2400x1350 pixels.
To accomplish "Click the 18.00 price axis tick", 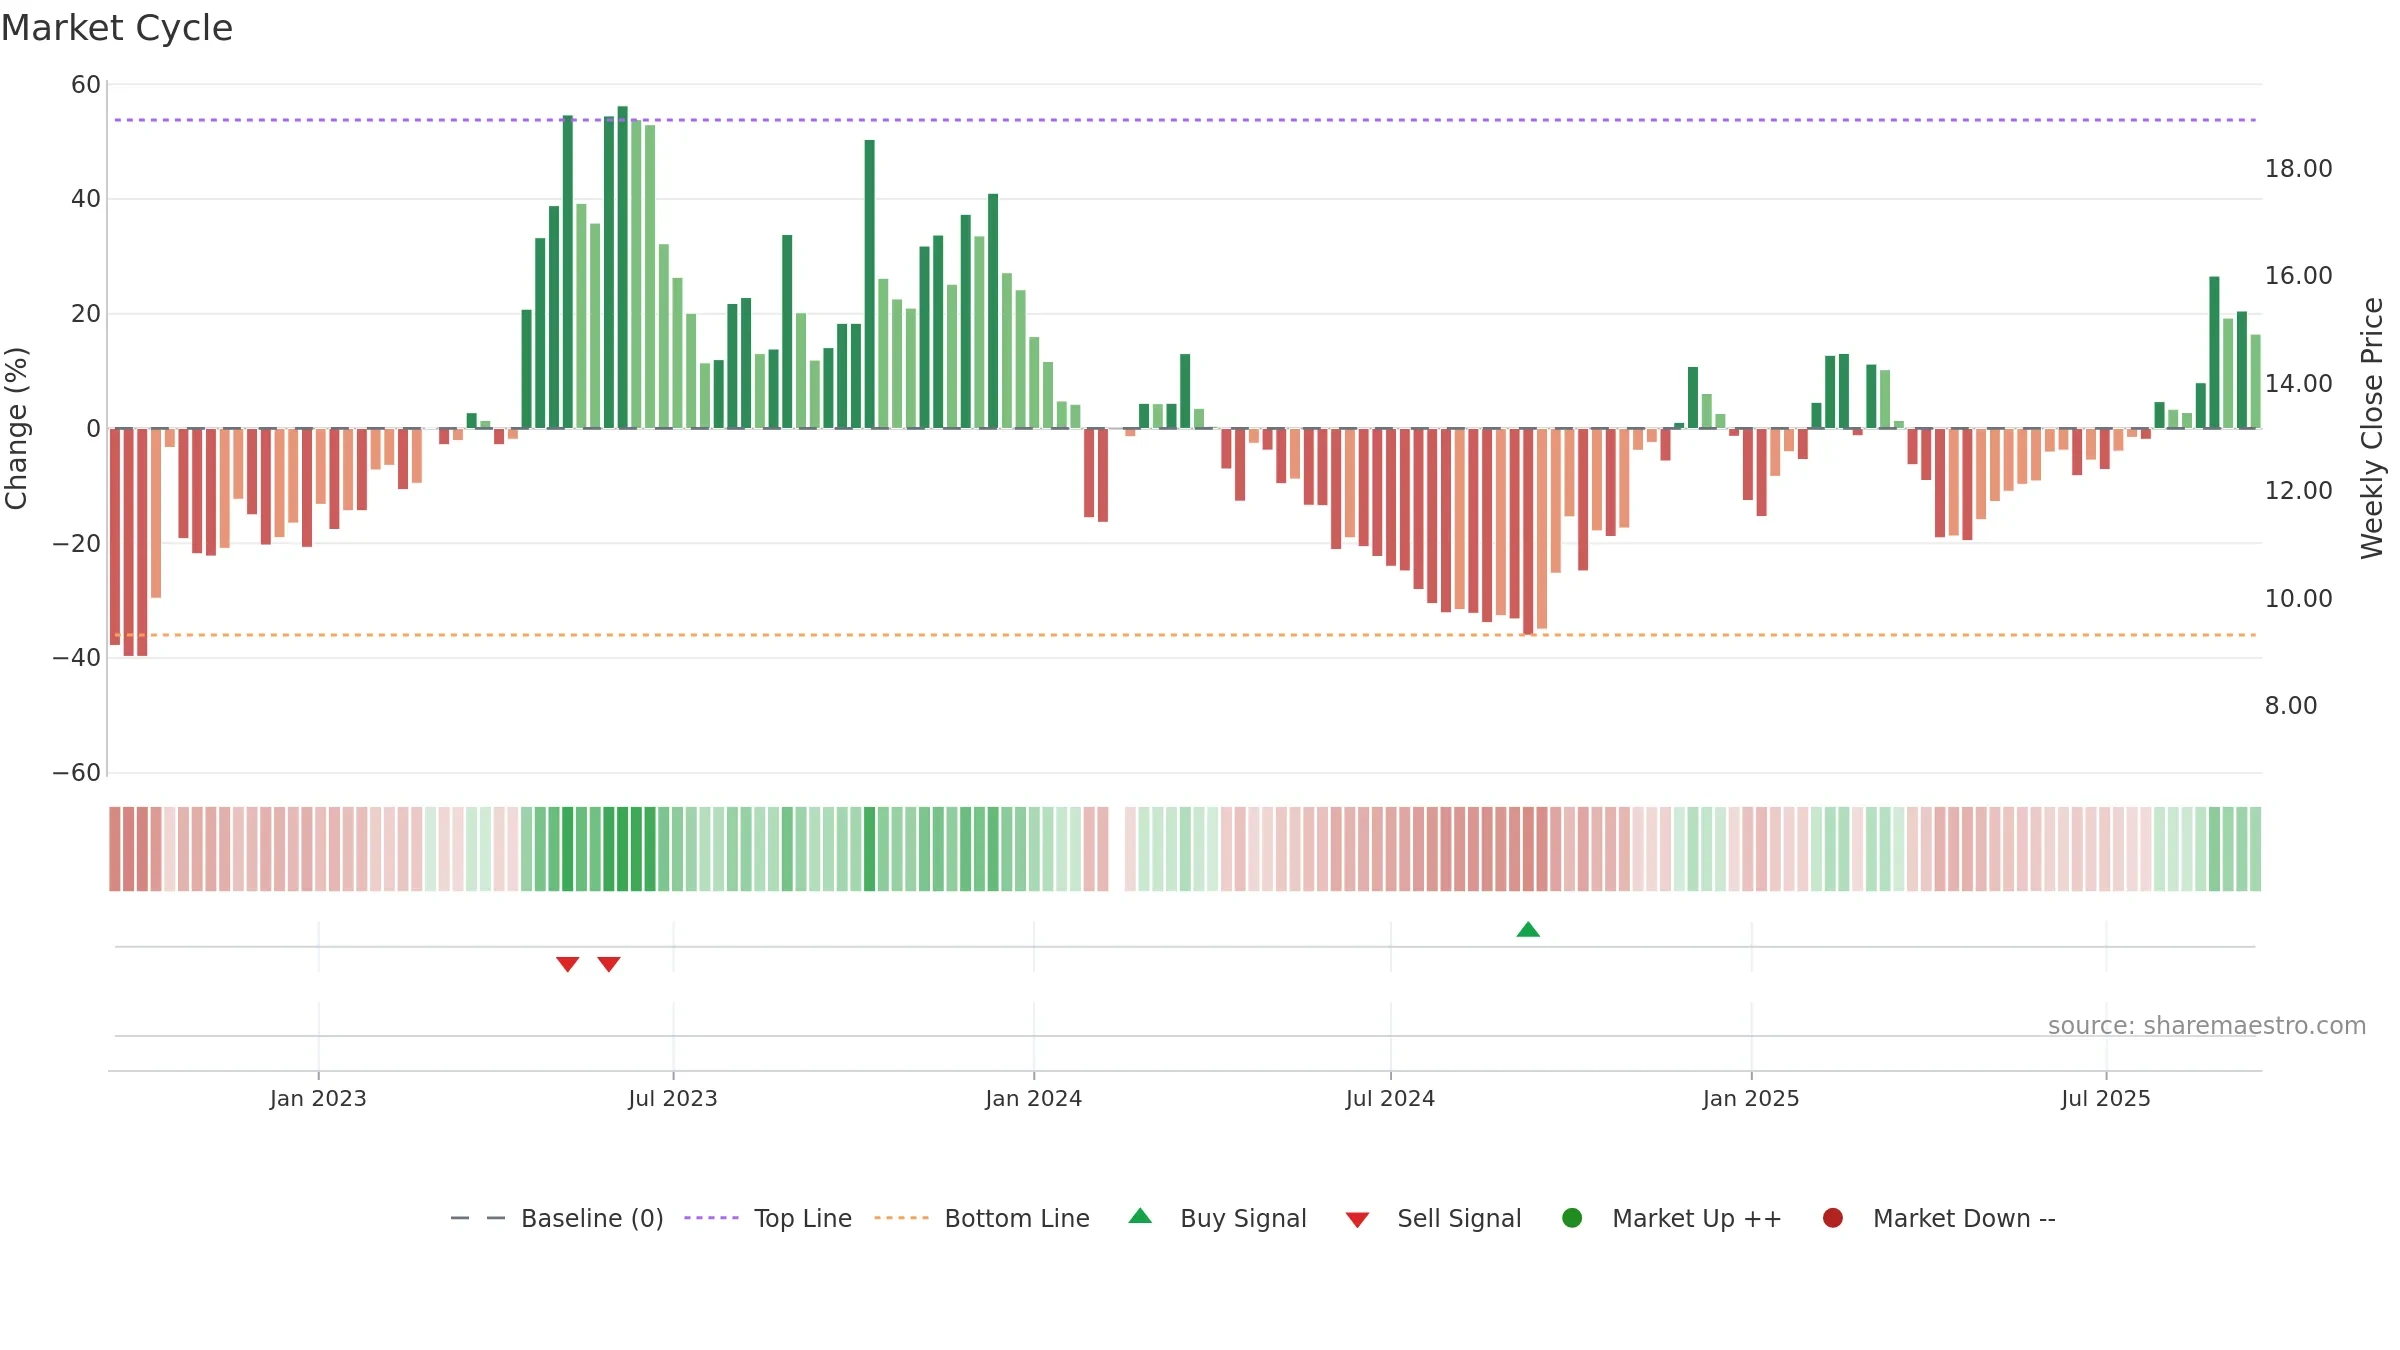I will pyautogui.click(x=2298, y=168).
